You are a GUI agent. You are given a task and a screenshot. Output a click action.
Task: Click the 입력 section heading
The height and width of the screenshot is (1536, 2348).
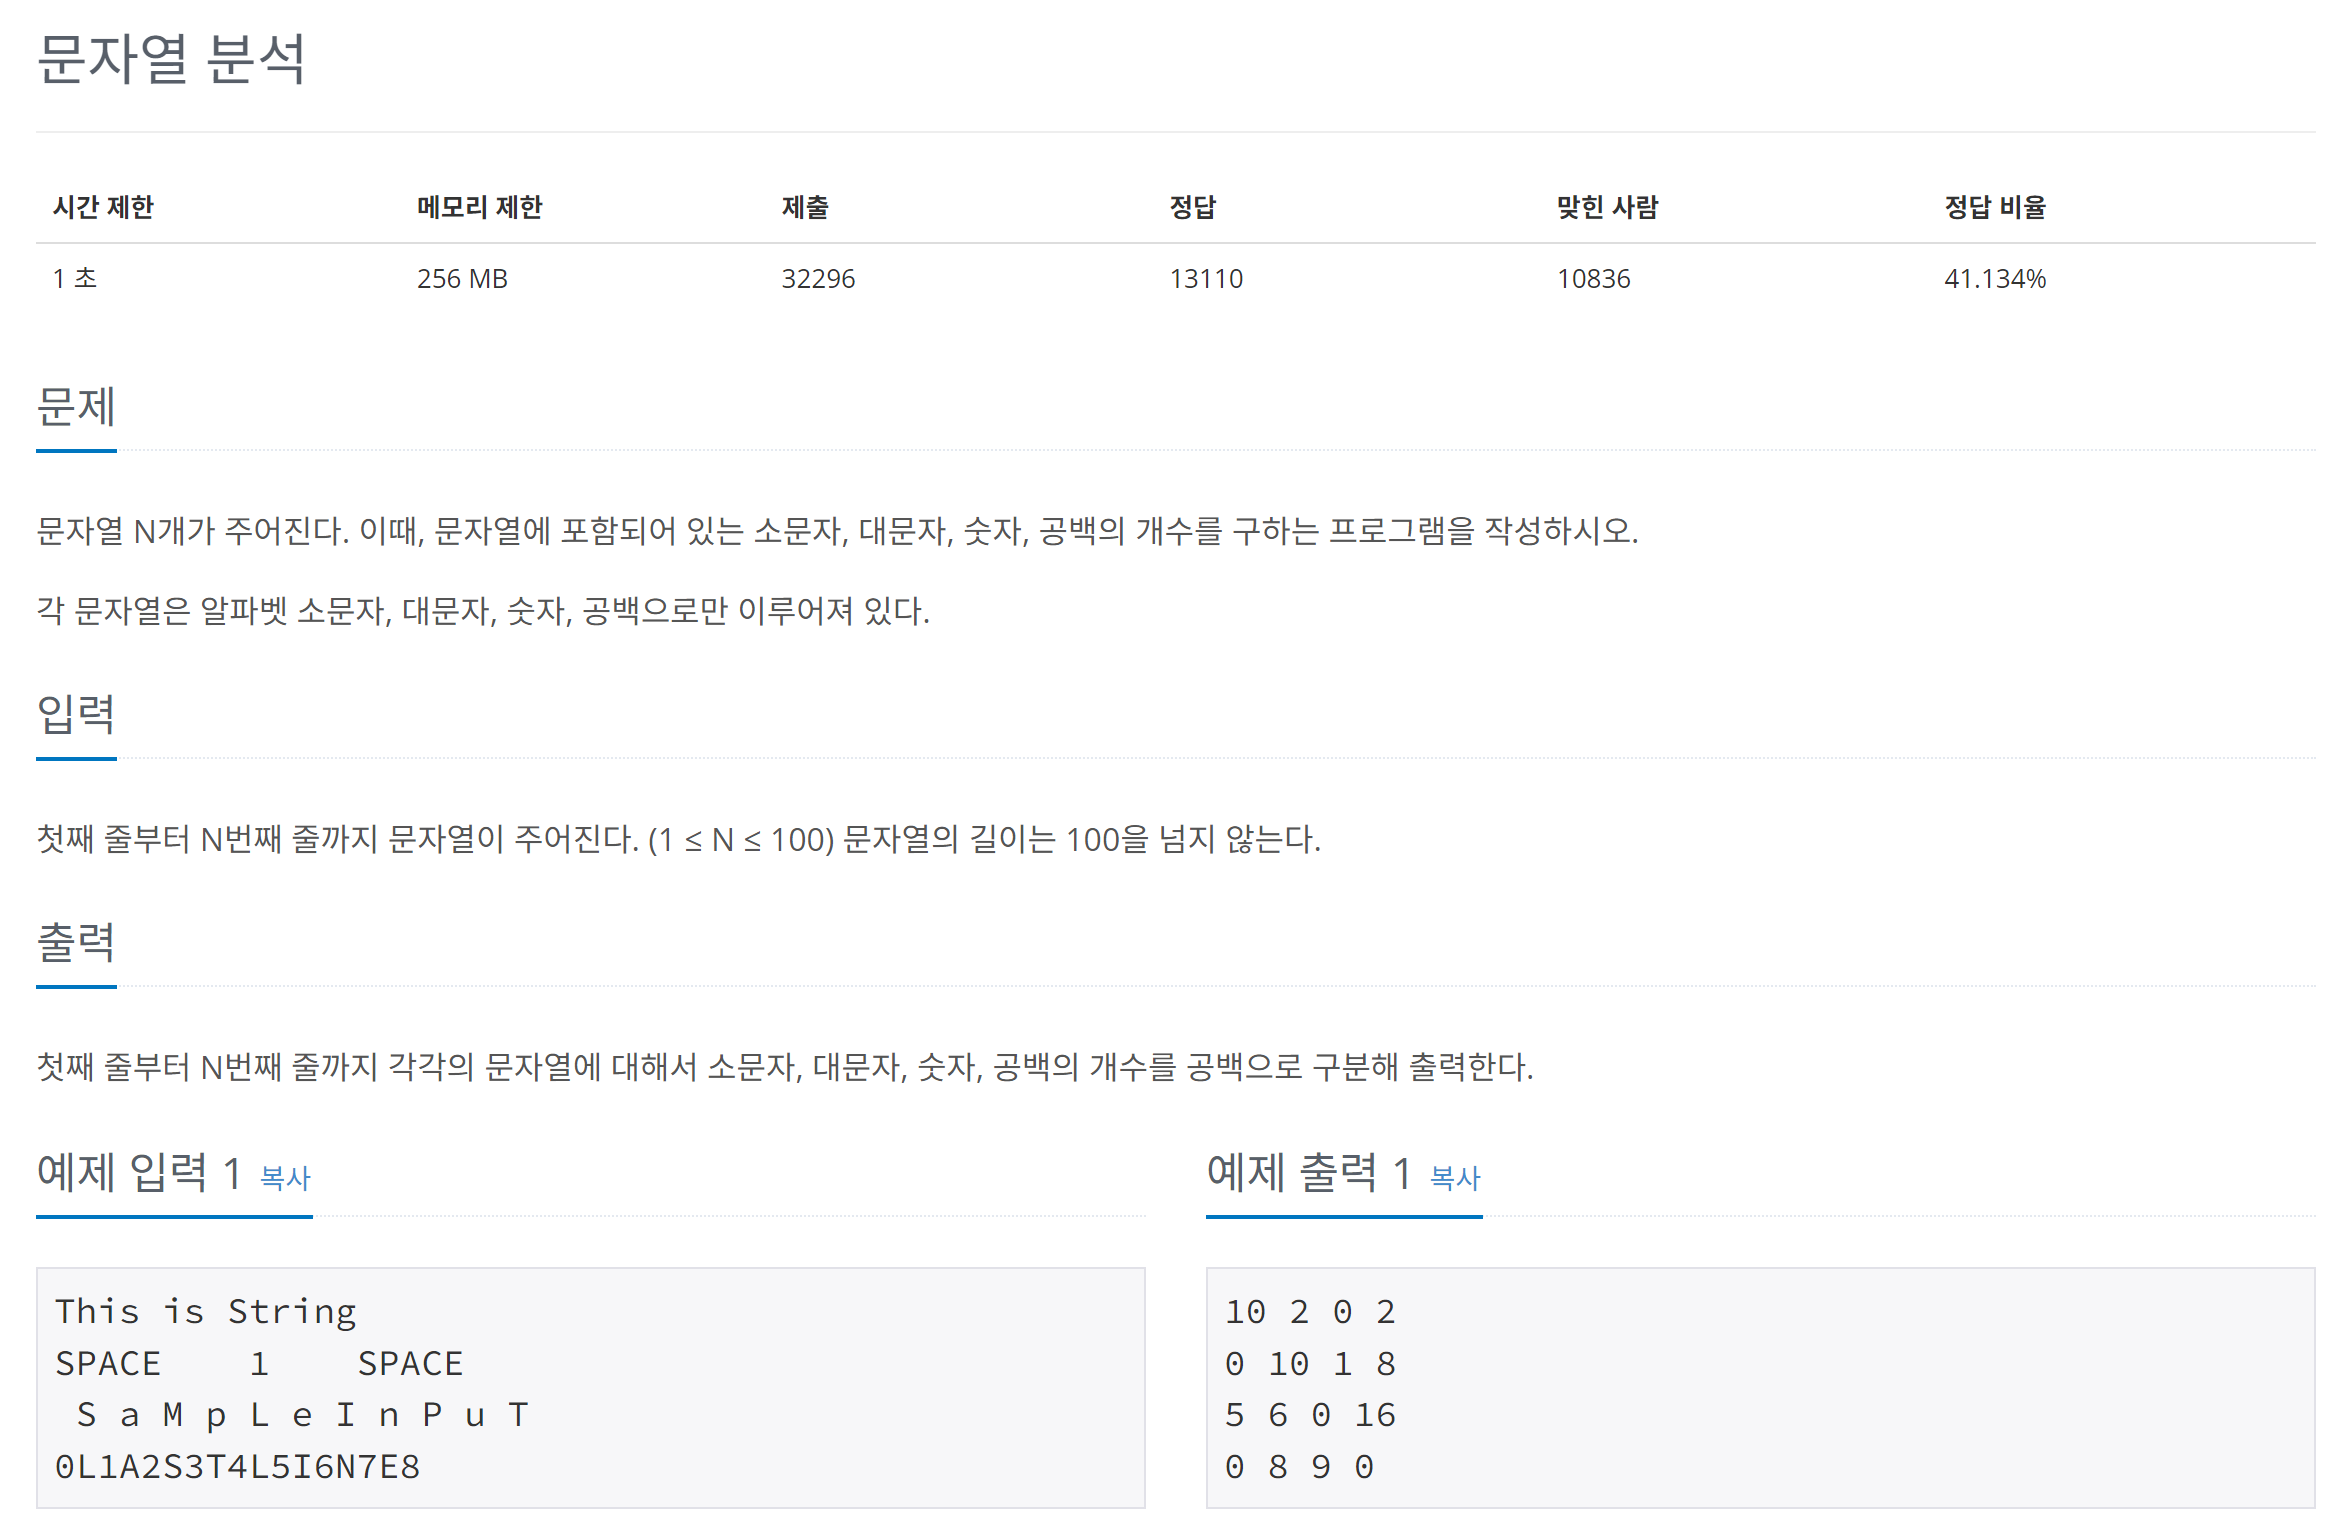coord(76,715)
